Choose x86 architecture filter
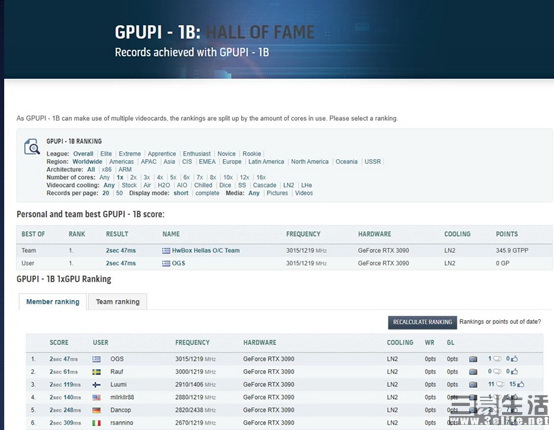The width and height of the screenshot is (554, 430). click(x=106, y=169)
